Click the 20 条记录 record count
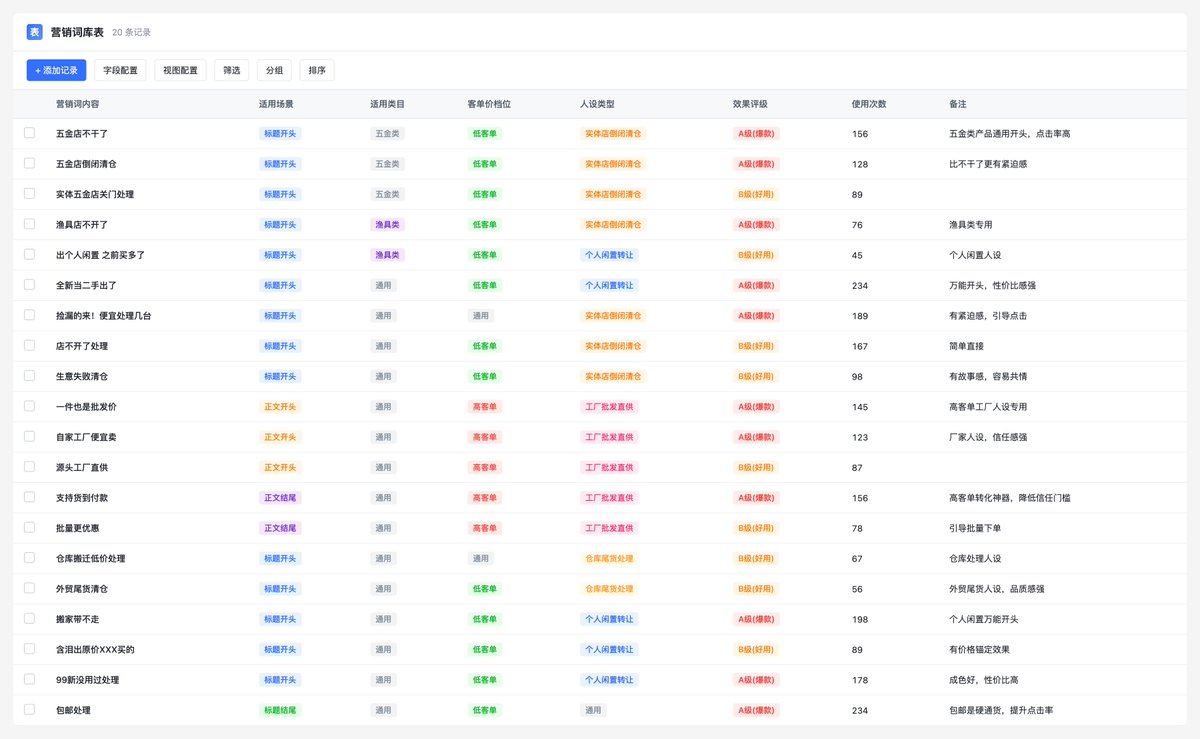 tap(131, 33)
